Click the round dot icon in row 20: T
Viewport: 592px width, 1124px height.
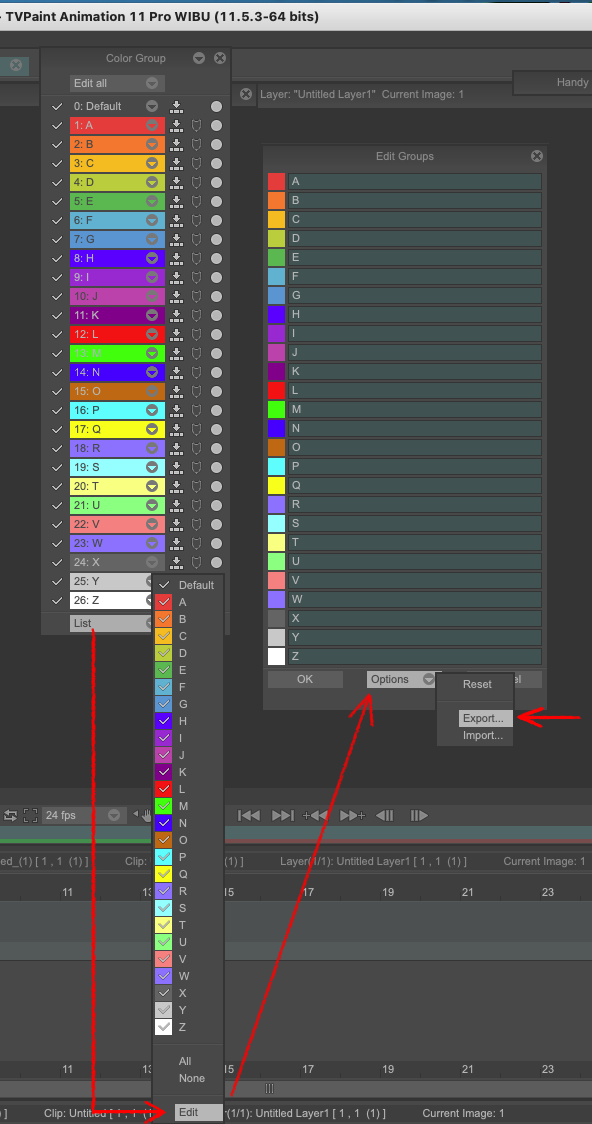tap(216, 486)
